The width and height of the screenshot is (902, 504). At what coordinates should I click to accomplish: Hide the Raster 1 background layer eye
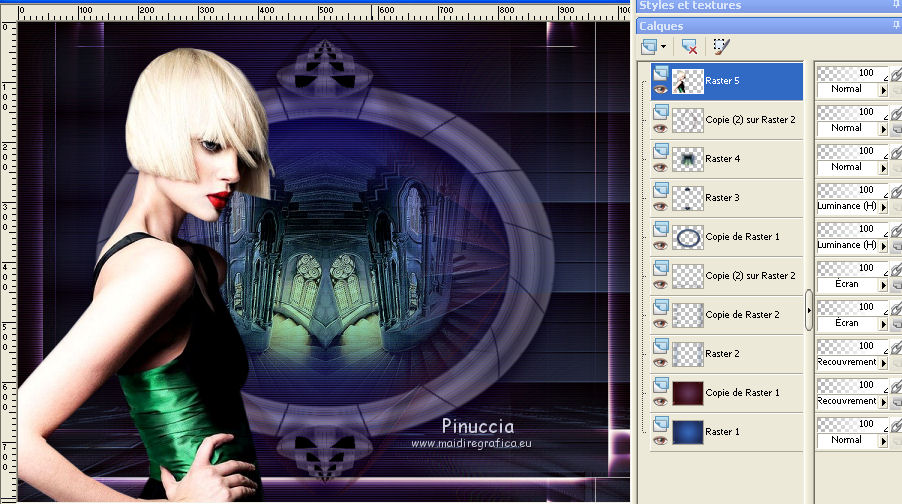point(660,440)
